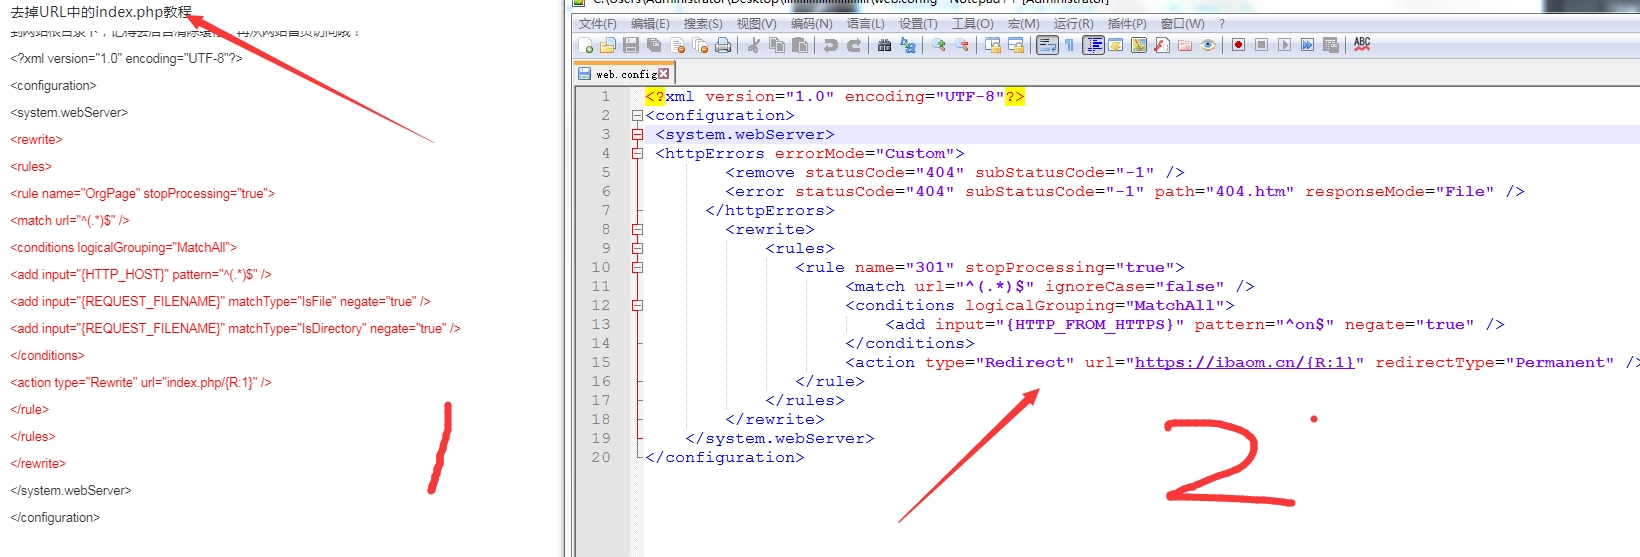Click the Undo arrow icon
This screenshot has width=1640, height=557.
[x=830, y=45]
